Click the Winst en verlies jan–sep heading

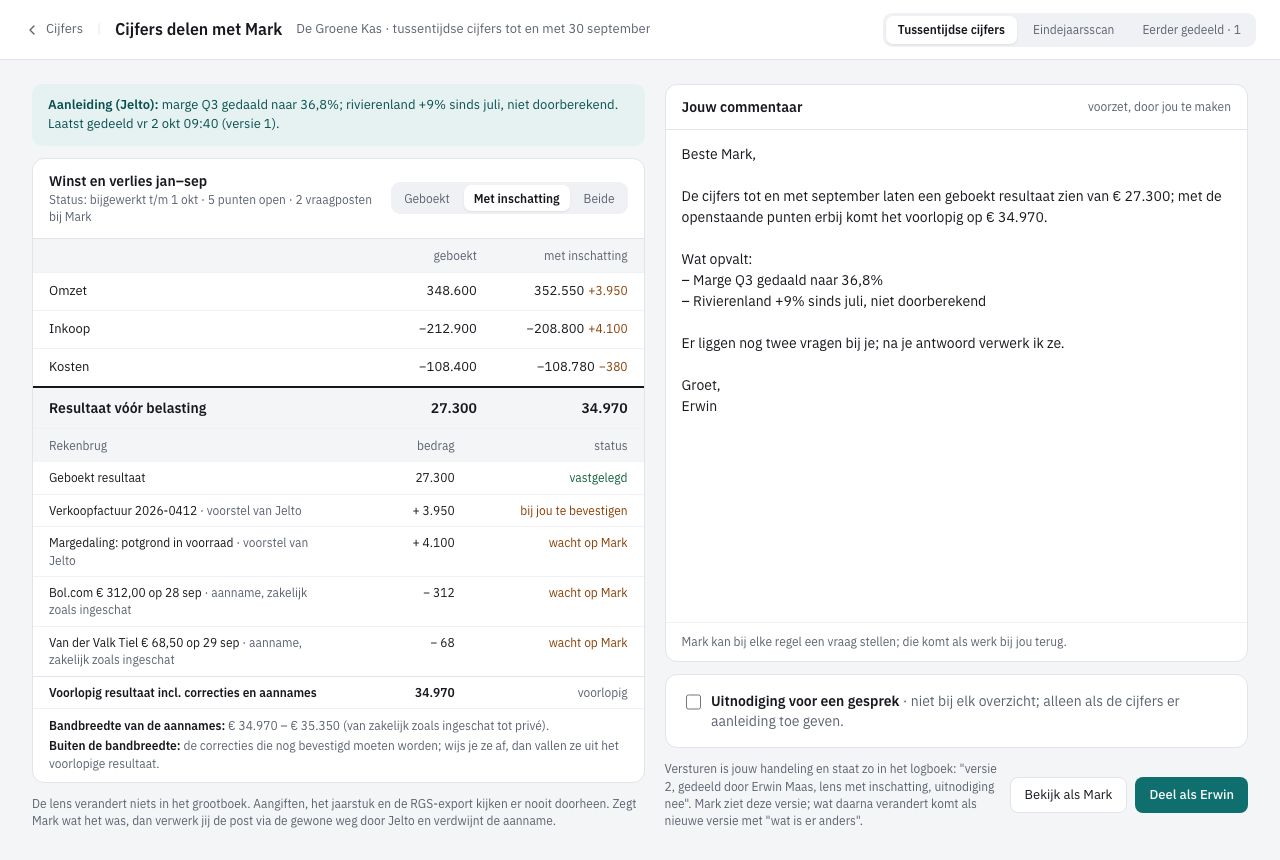coord(128,181)
